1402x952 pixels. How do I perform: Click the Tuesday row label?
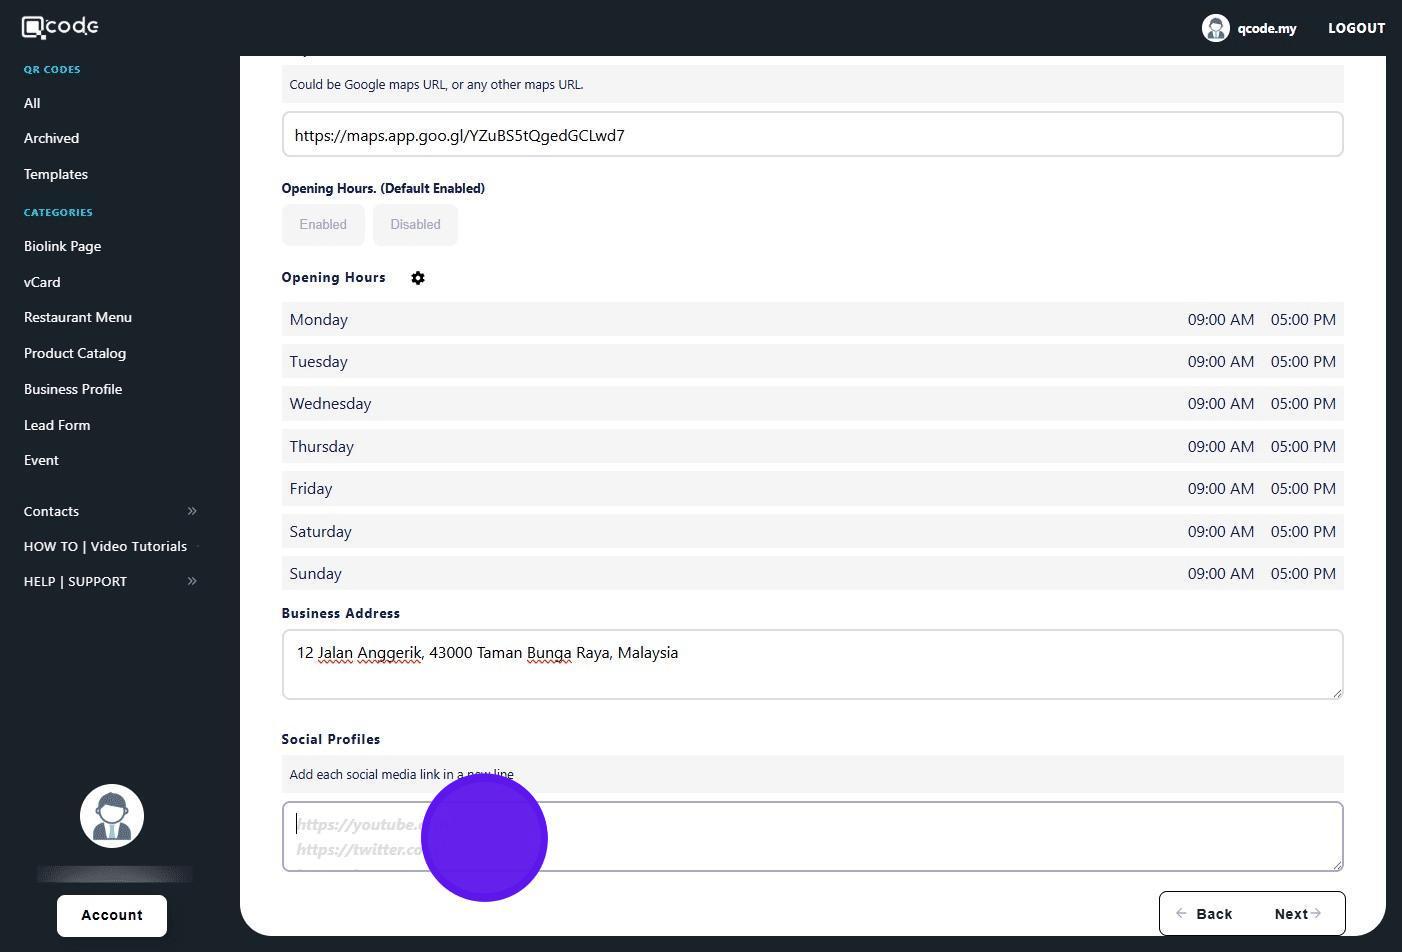point(318,362)
